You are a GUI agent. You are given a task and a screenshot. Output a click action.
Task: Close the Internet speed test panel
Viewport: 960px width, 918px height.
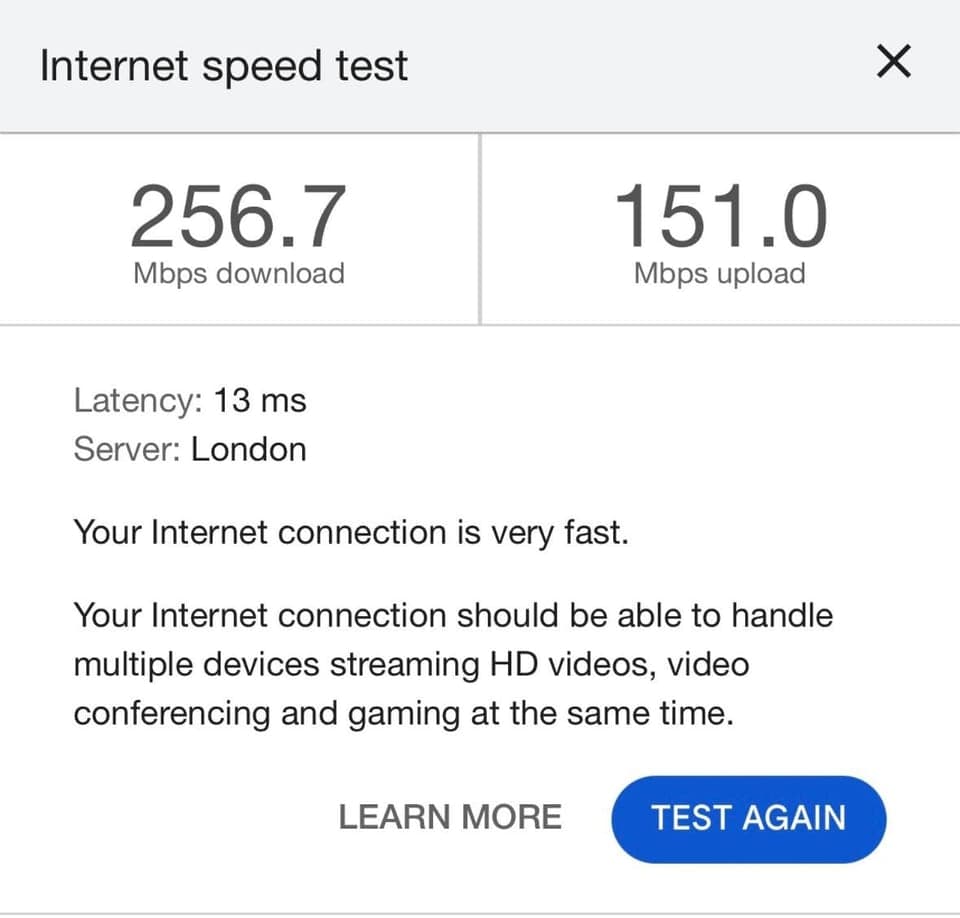coord(893,64)
